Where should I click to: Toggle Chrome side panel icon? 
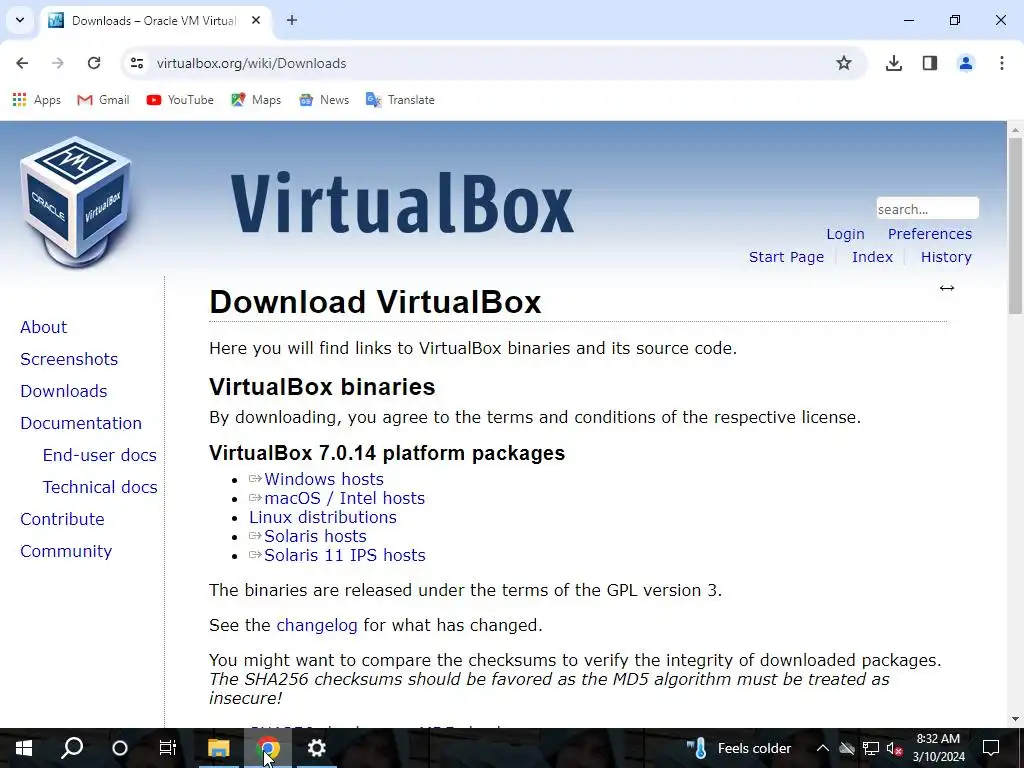[930, 63]
